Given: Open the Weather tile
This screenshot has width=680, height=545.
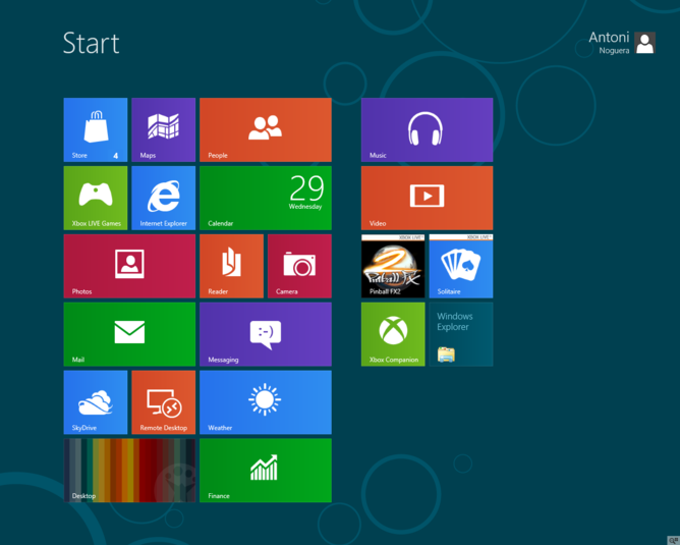Looking at the screenshot, I should 265,402.
